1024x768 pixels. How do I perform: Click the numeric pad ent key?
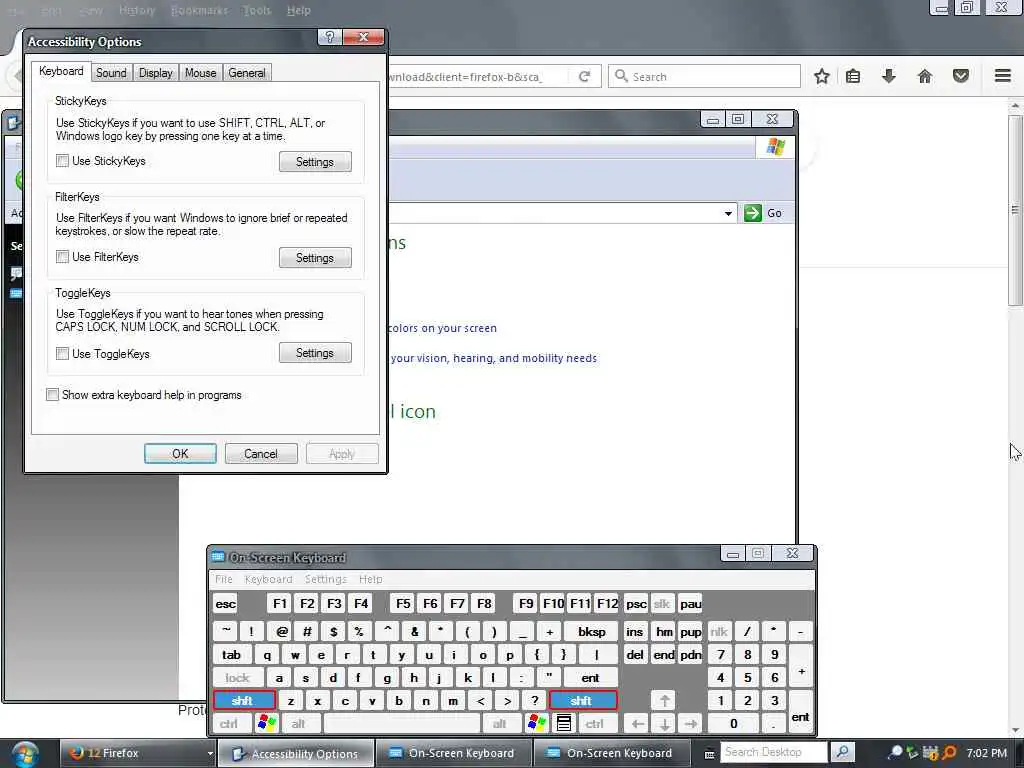pos(801,712)
